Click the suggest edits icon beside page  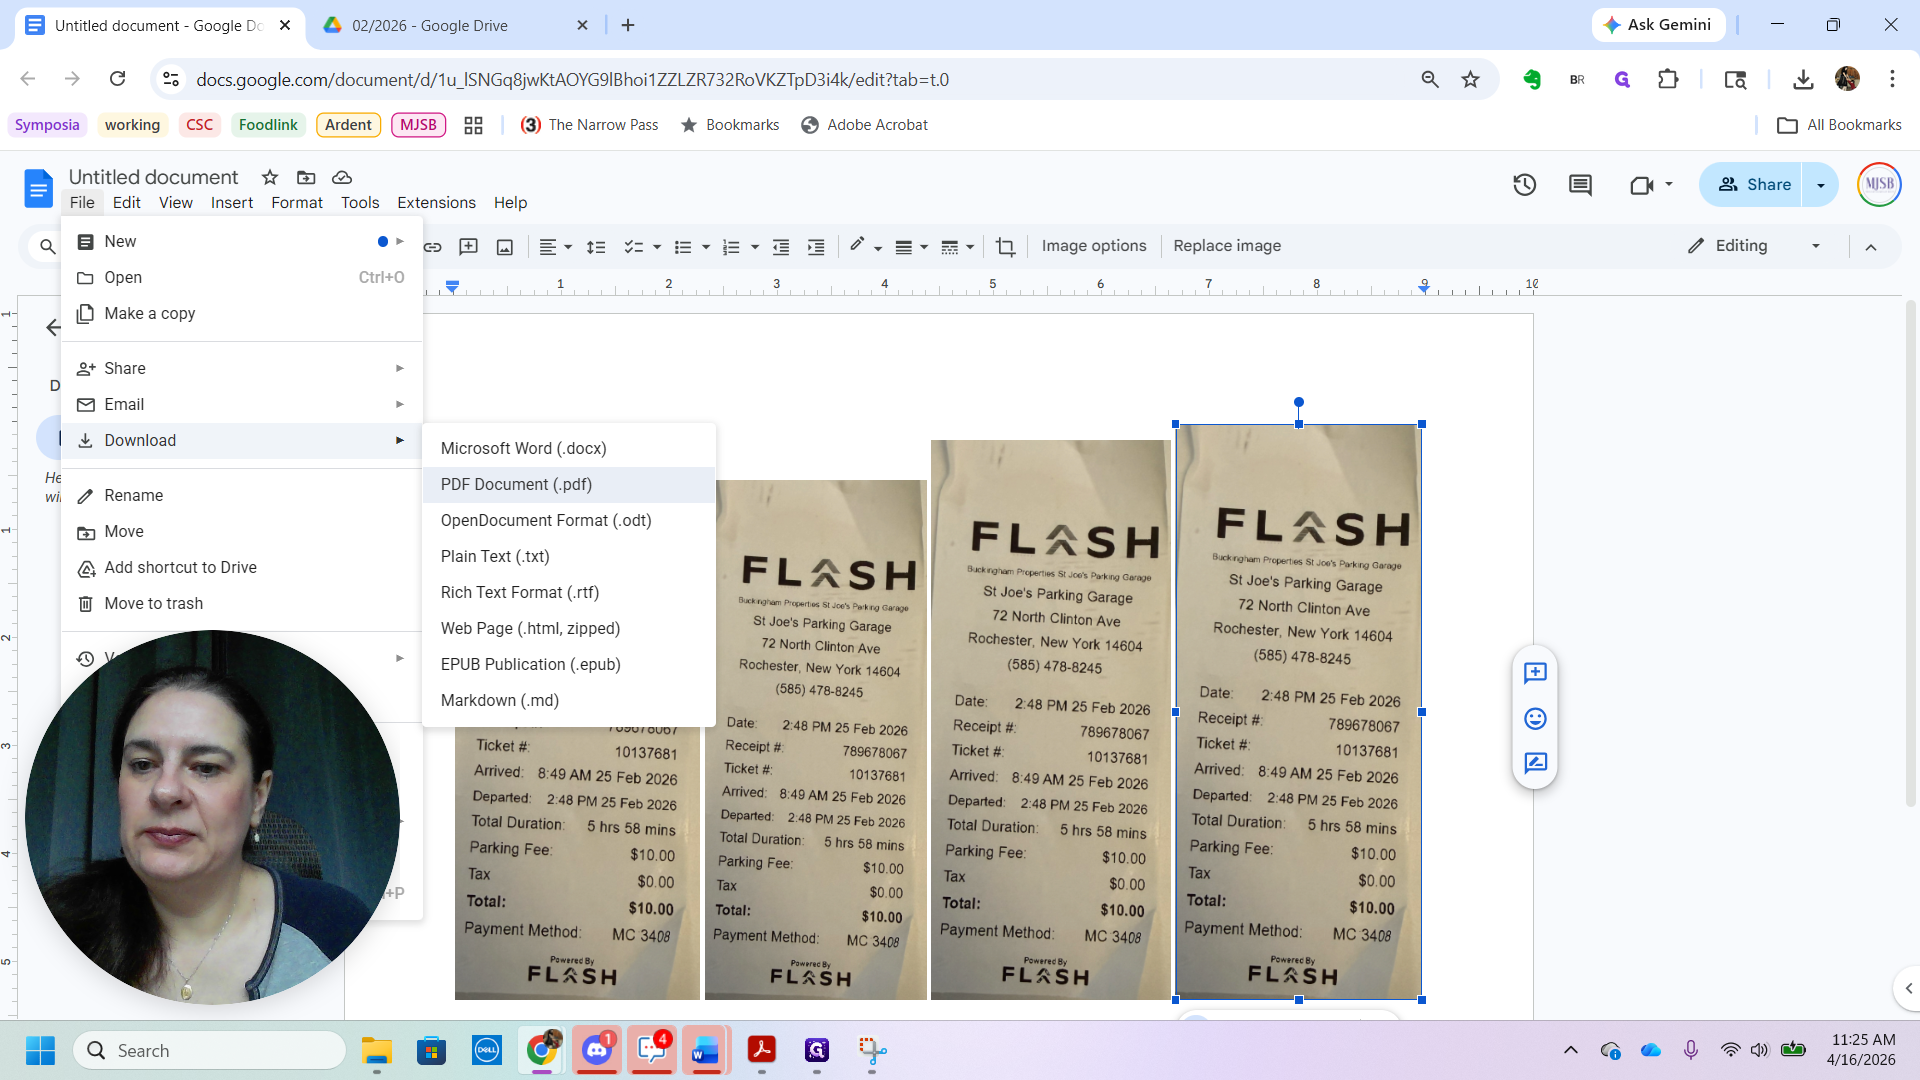(x=1535, y=764)
